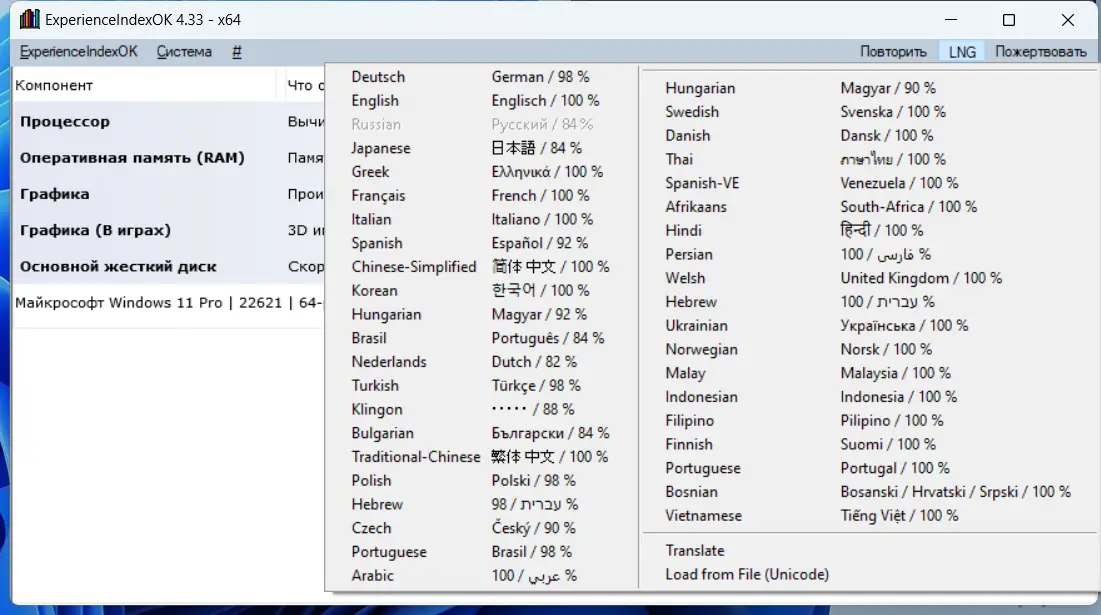
Task: Select the Процессор row
Action: [169, 121]
